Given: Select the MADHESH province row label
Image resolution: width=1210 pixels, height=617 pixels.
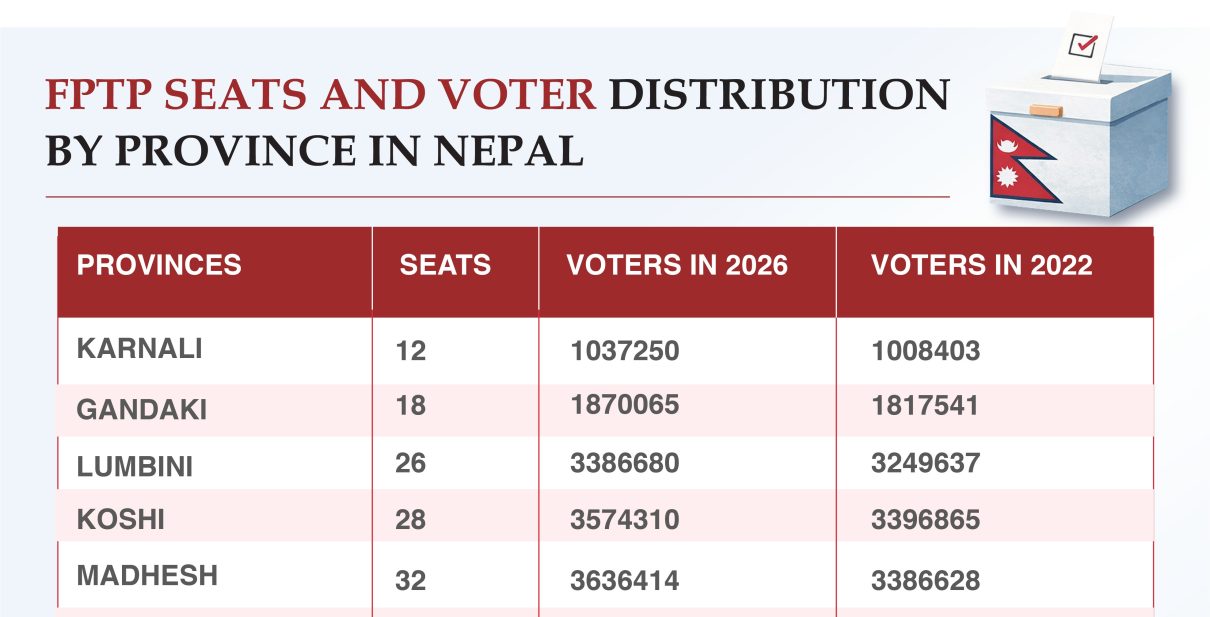Looking at the screenshot, I should [147, 576].
